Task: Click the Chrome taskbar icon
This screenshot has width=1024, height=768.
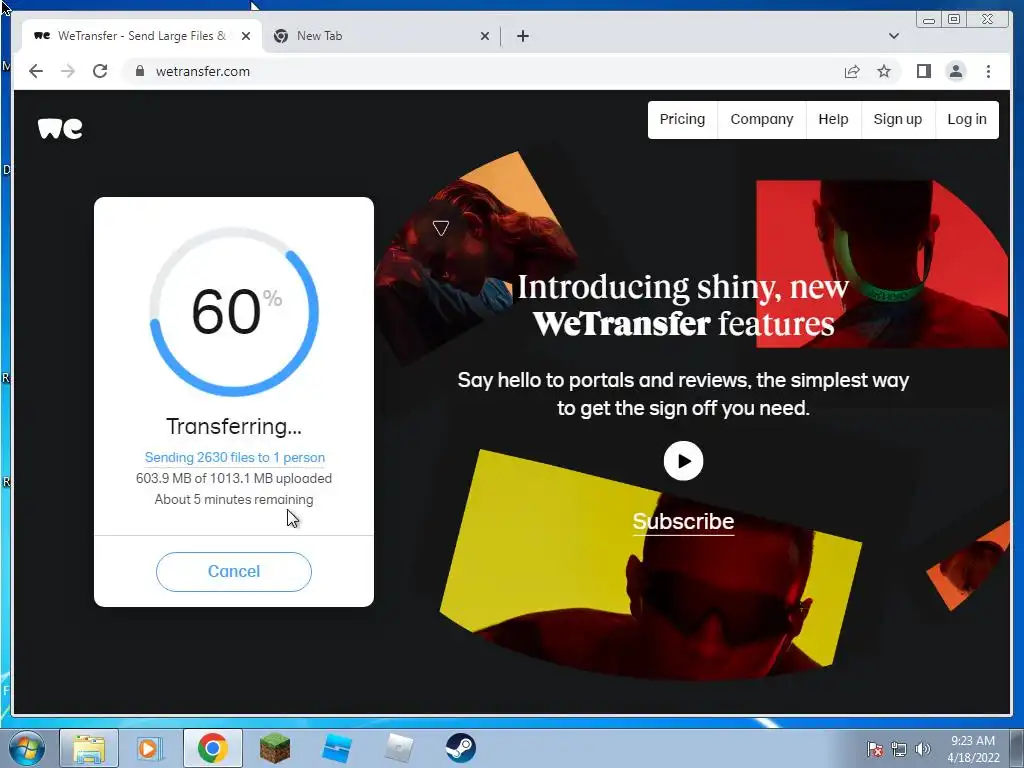Action: coord(212,748)
